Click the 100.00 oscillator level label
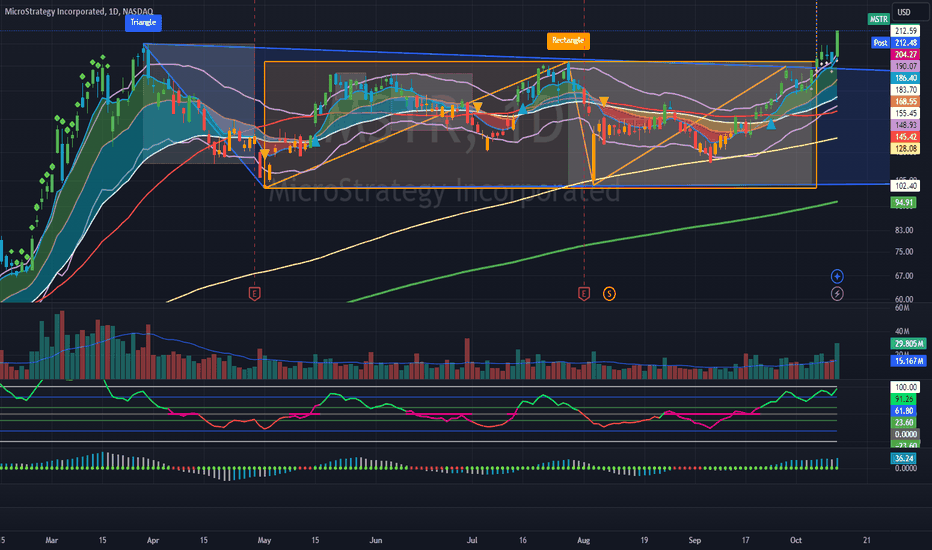Screen dimensions: 932x550 pos(905,387)
